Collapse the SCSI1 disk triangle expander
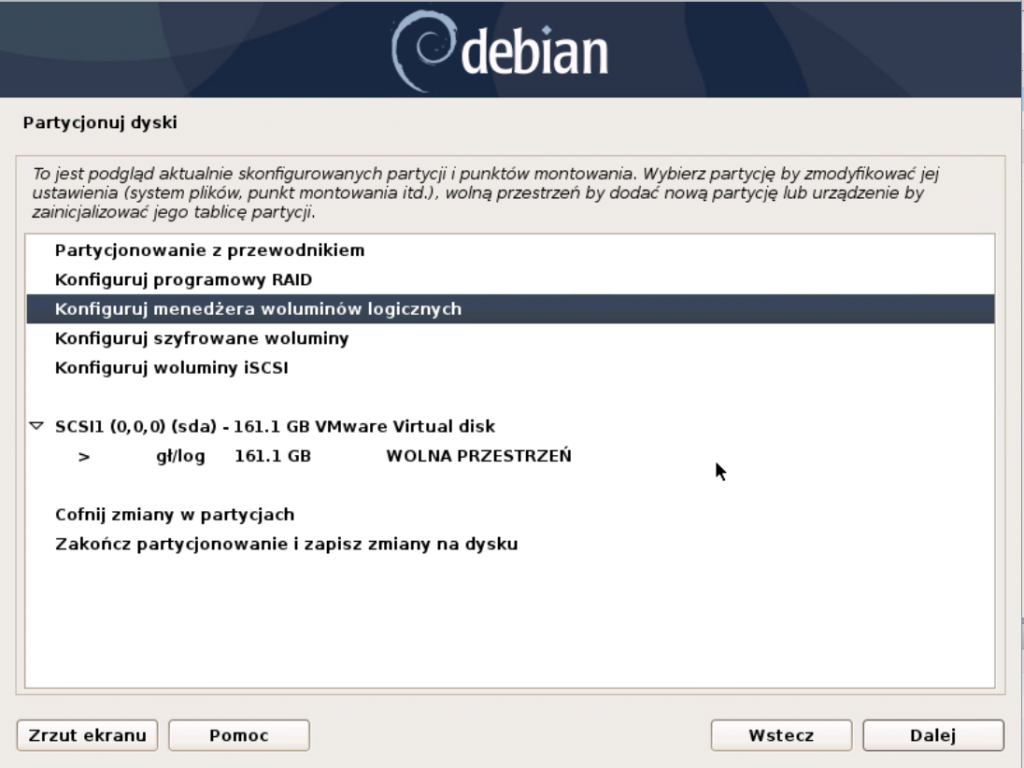Screen dimensions: 1024x768 pos(37,426)
